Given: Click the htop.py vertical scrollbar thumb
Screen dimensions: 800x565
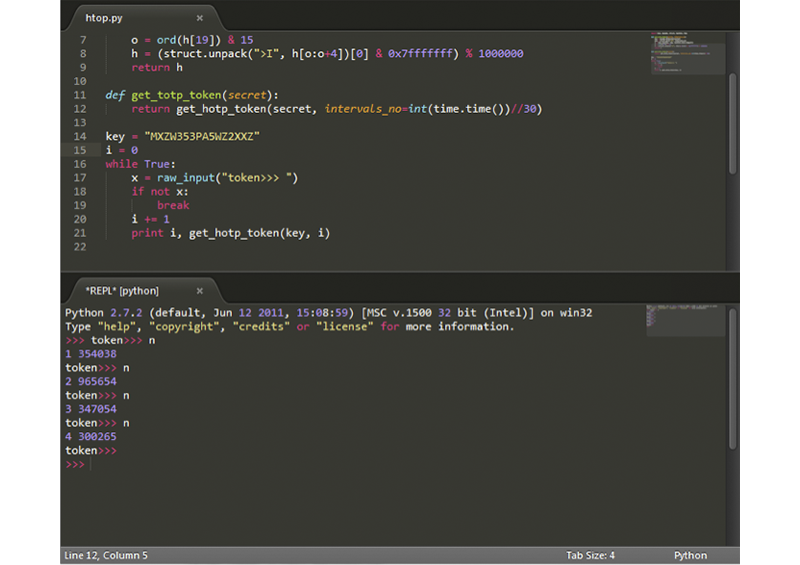Looking at the screenshot, I should [x=733, y=124].
